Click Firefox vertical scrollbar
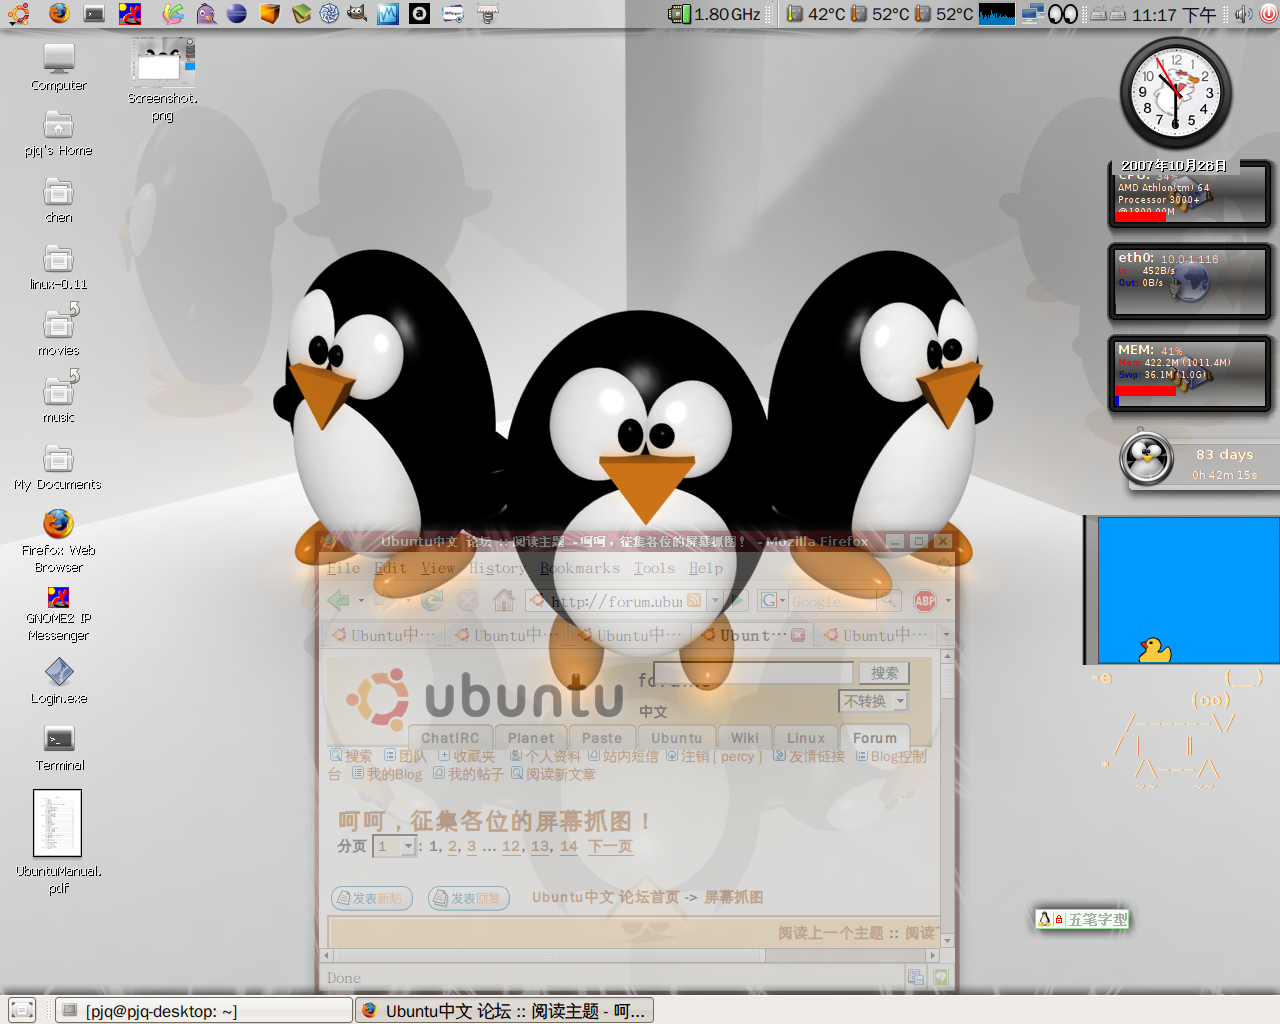 coord(947,796)
